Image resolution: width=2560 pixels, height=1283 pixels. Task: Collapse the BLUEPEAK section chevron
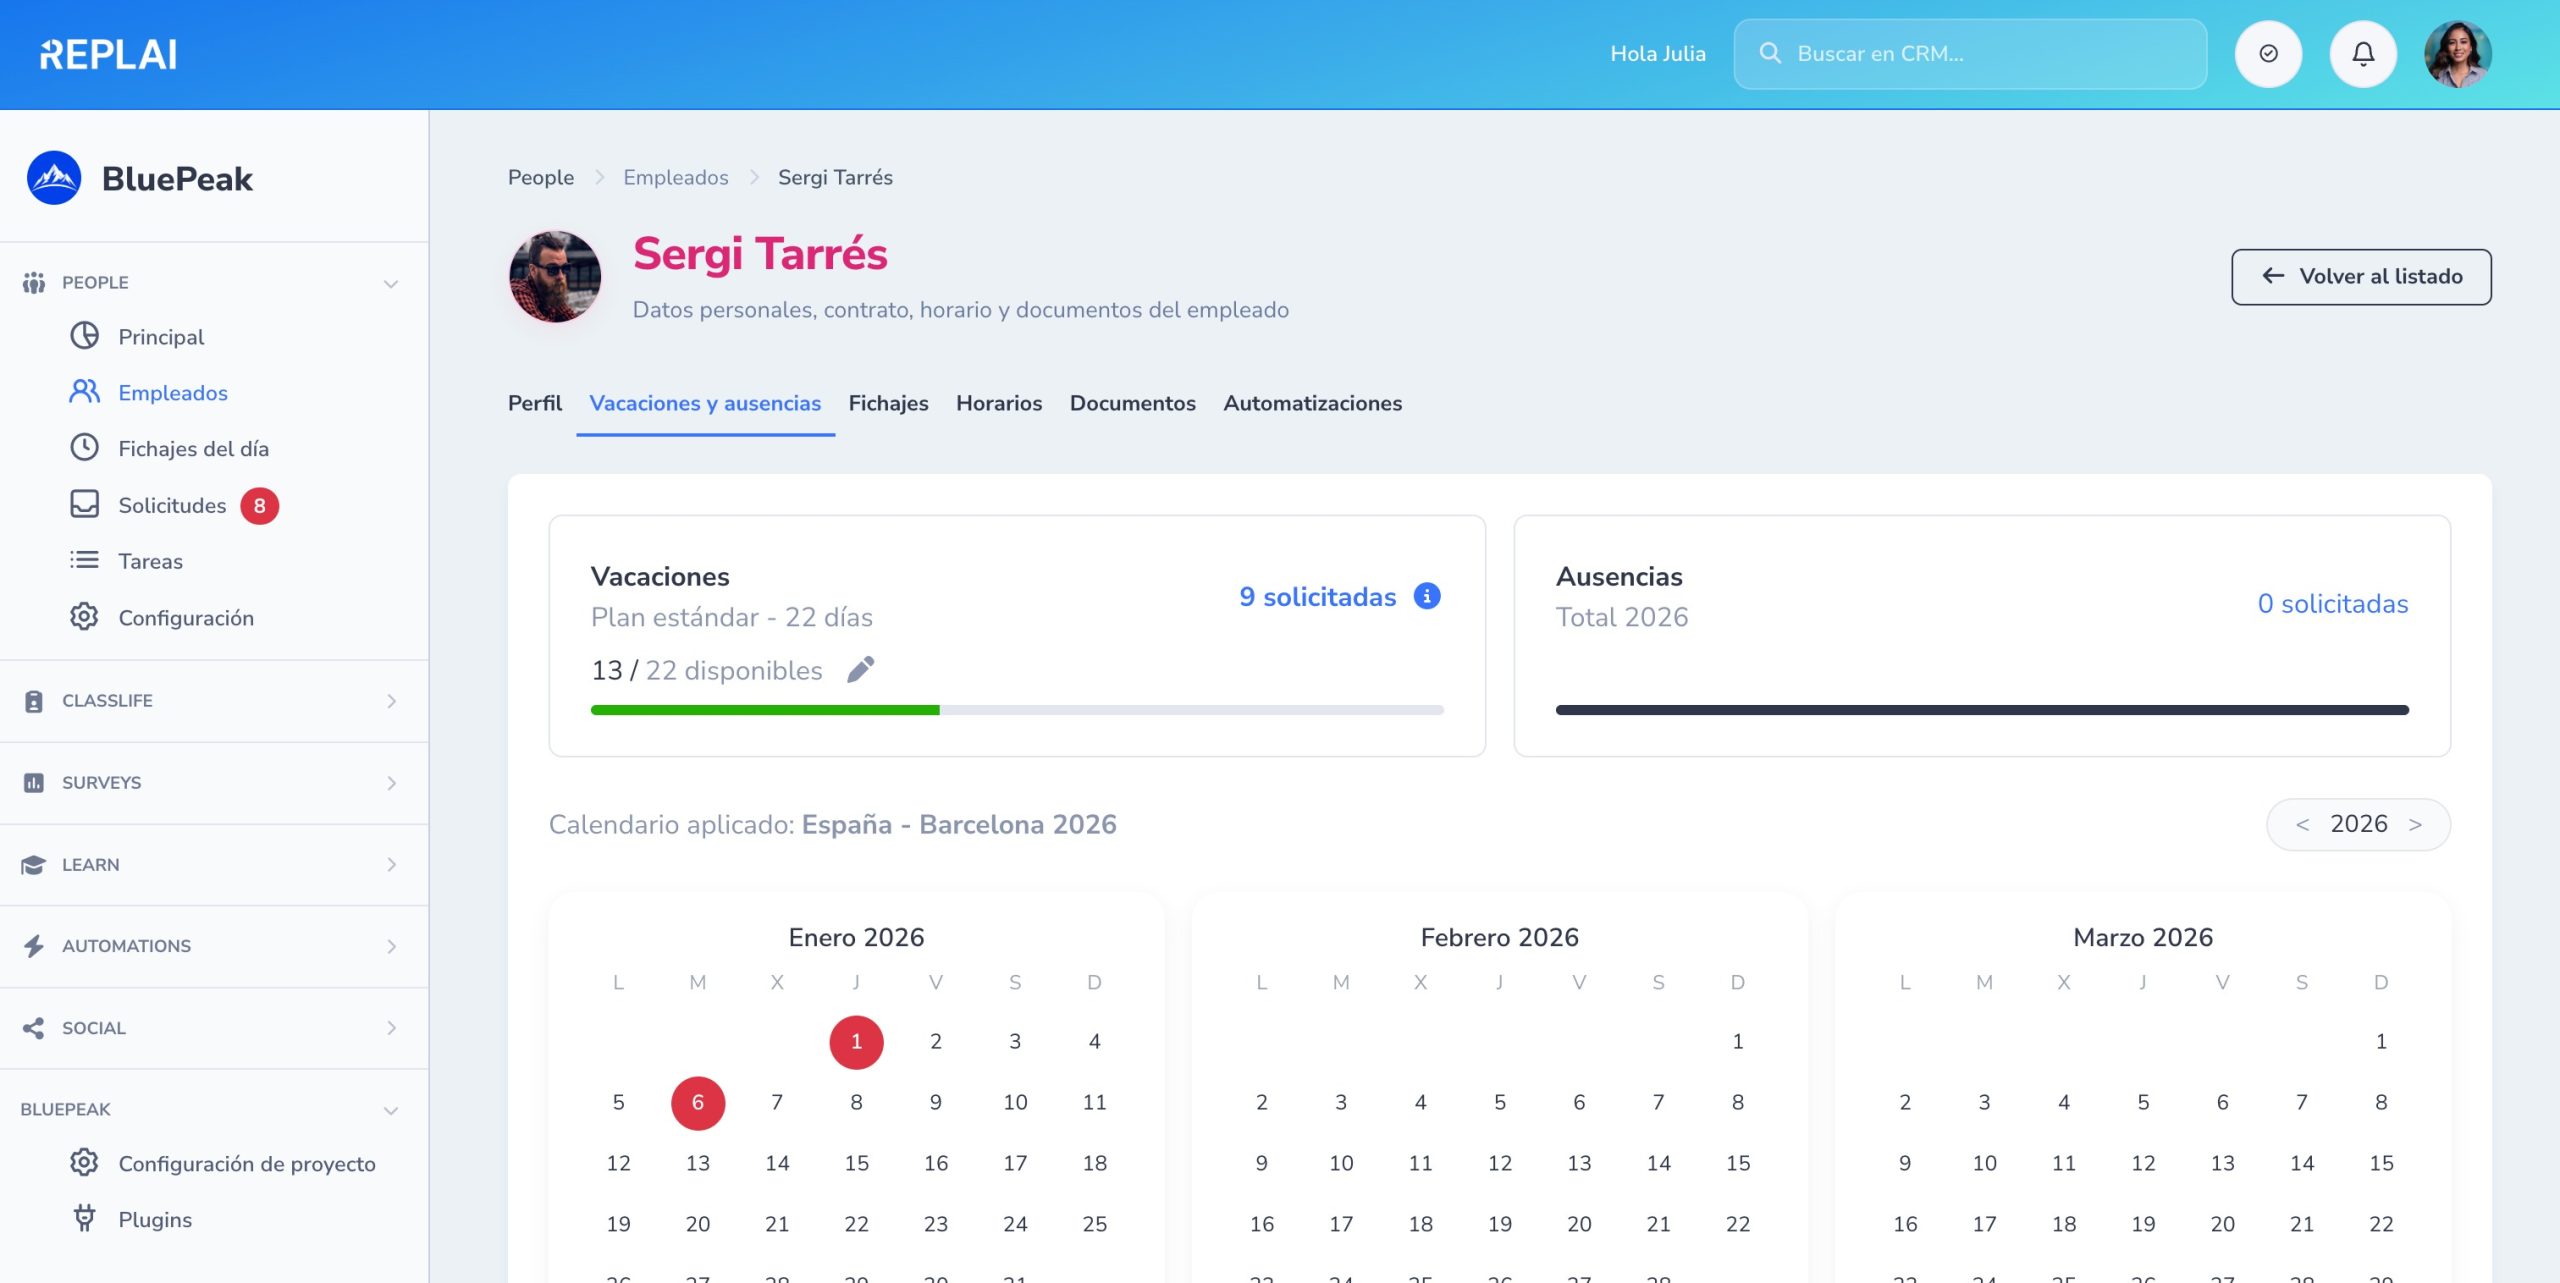(x=391, y=1111)
